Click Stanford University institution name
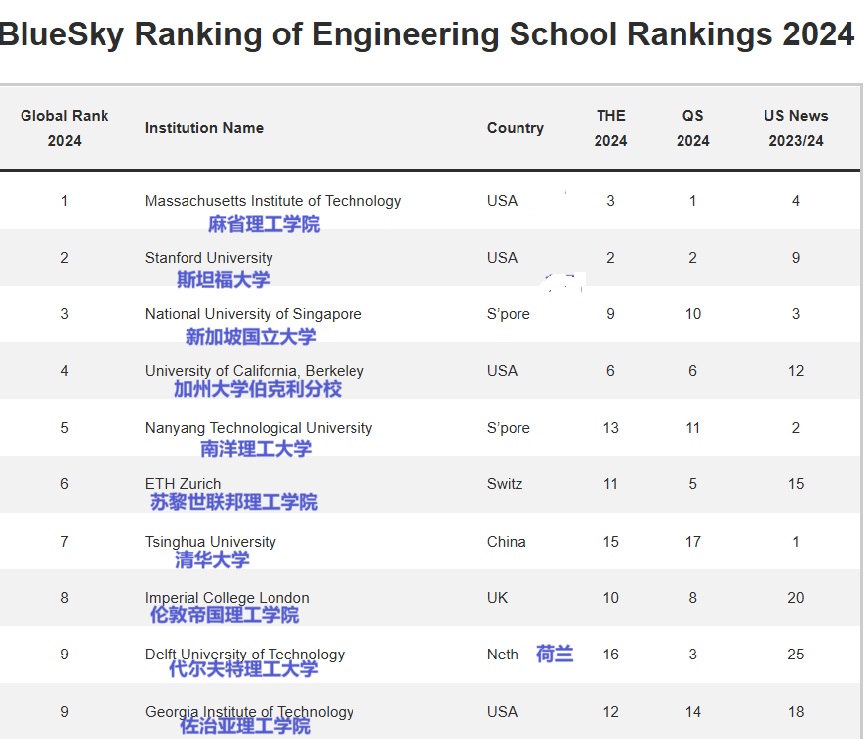Screen dimensions: 868x739 [208, 258]
